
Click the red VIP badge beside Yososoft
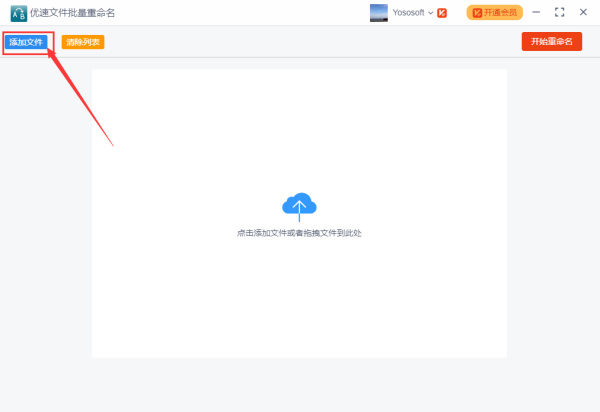pos(442,13)
